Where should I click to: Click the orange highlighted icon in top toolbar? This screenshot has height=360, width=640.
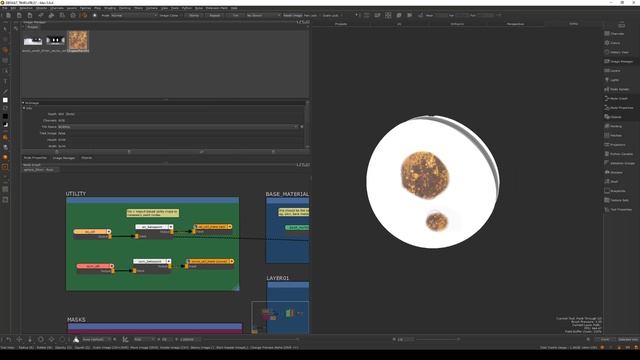pos(84,15)
